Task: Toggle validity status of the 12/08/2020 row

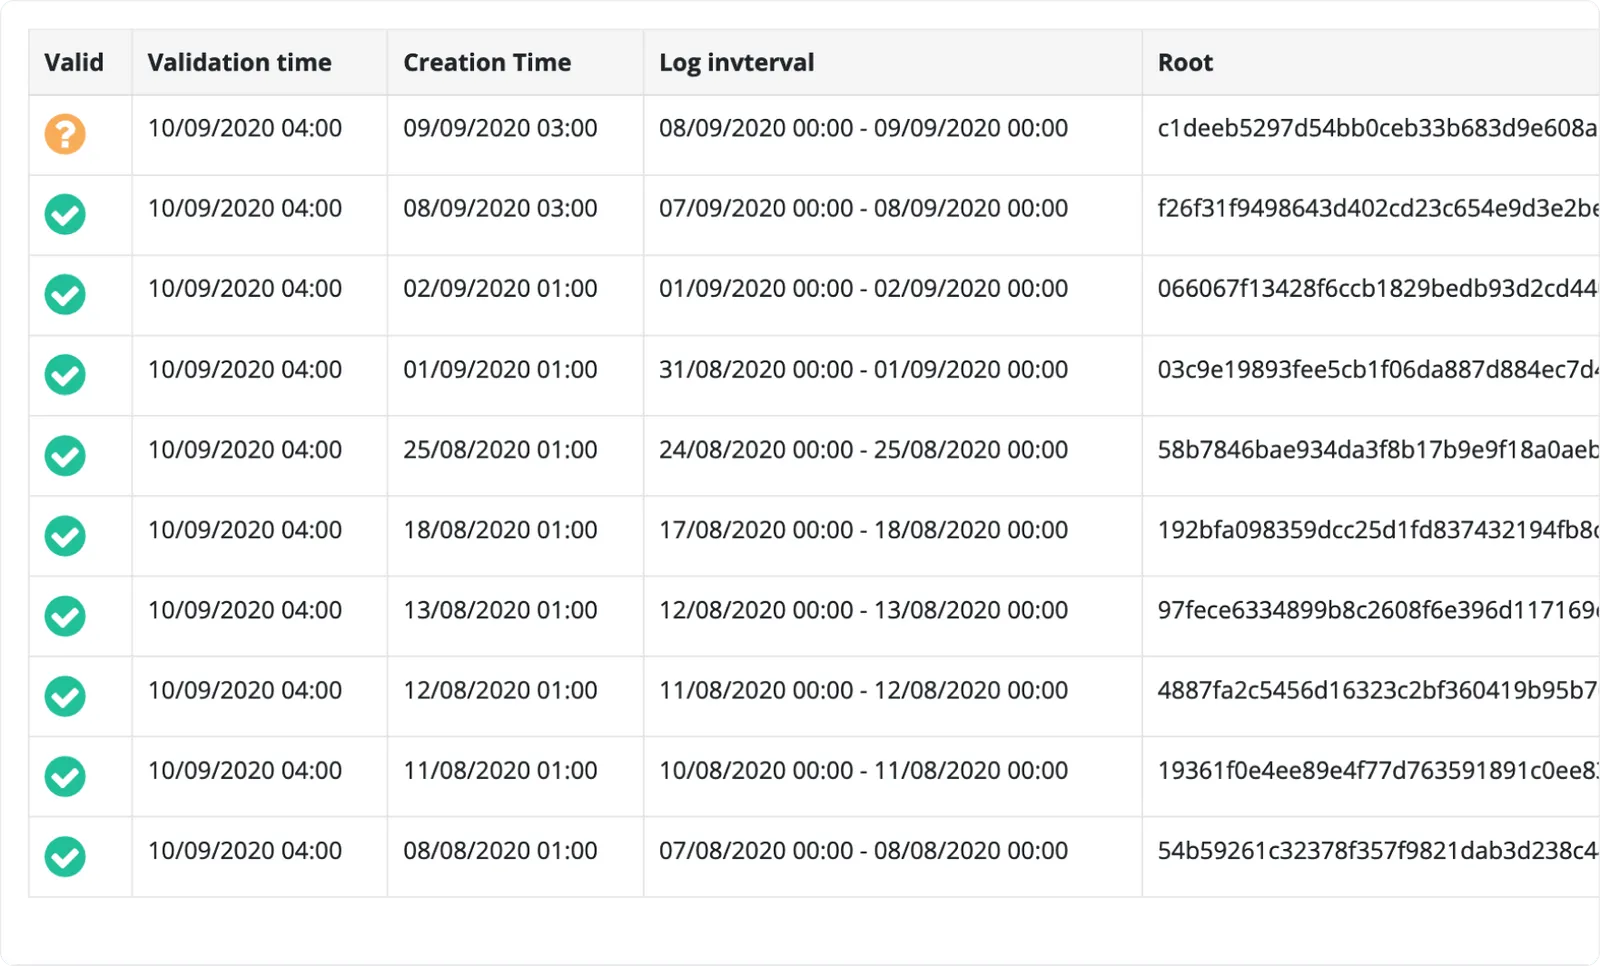Action: (64, 696)
